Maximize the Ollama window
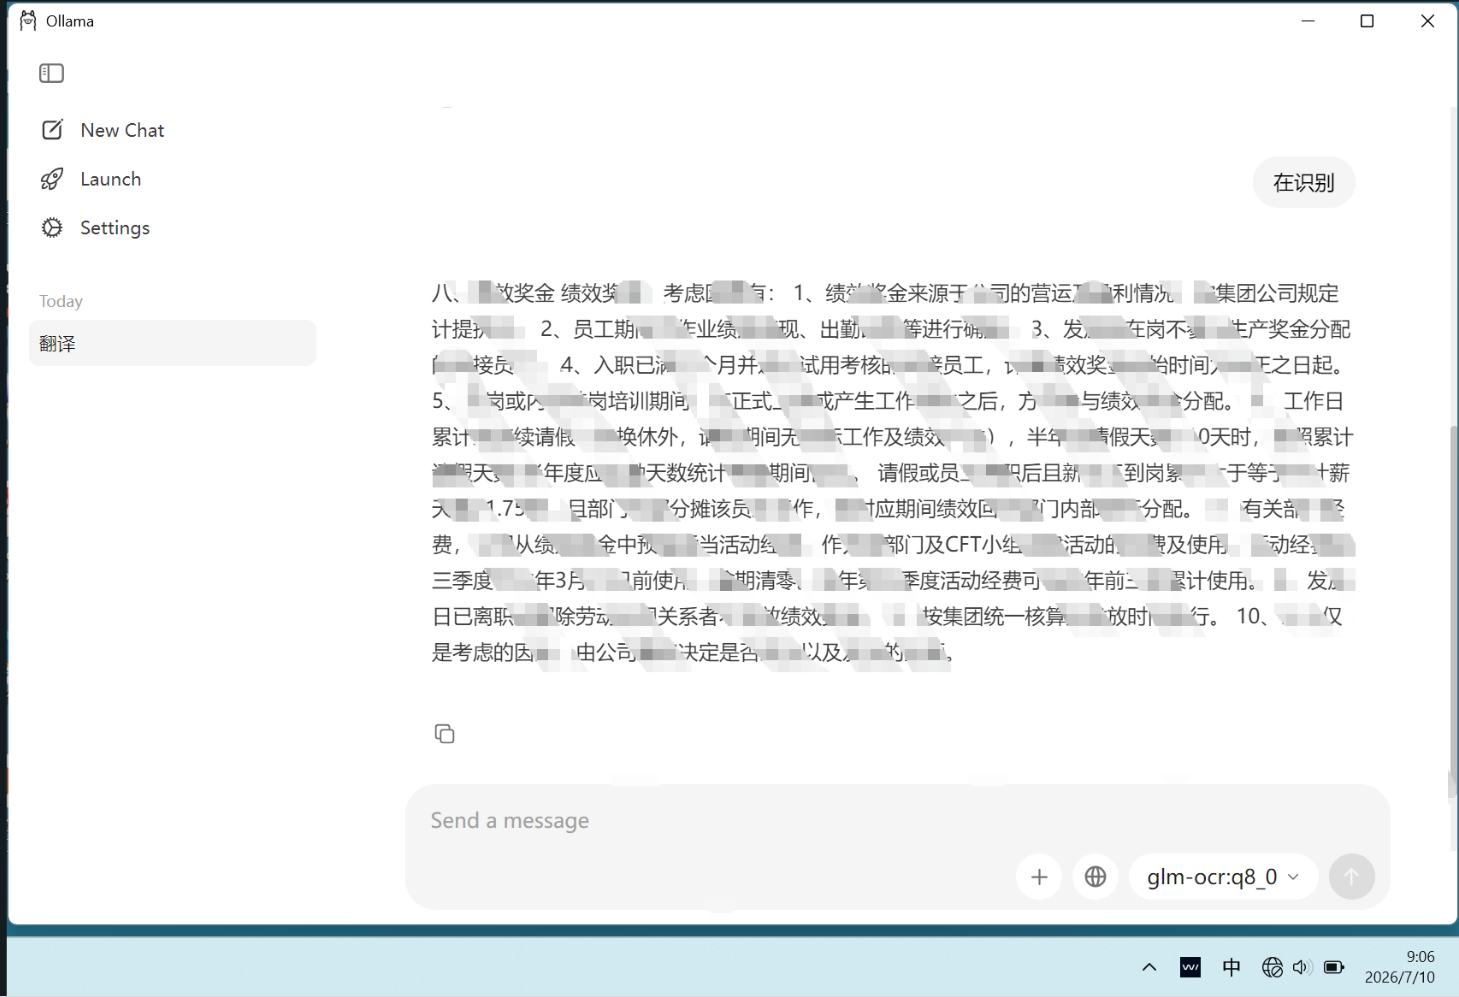The height and width of the screenshot is (997, 1459). (1367, 21)
